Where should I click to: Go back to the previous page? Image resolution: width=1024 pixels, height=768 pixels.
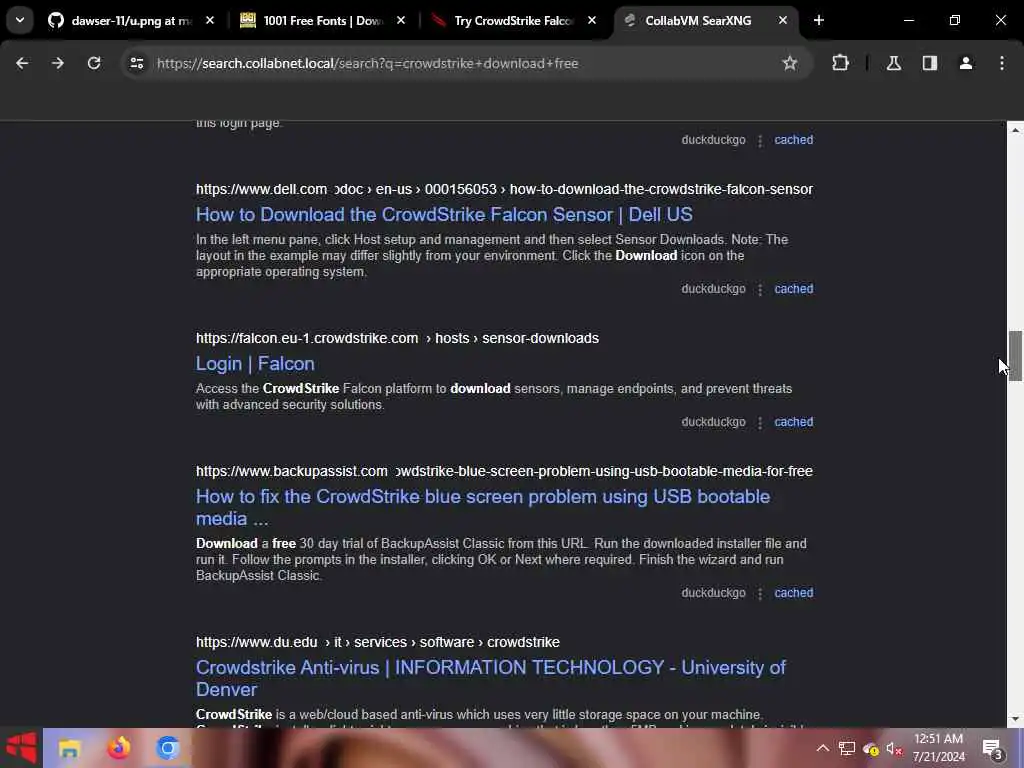pos(22,63)
